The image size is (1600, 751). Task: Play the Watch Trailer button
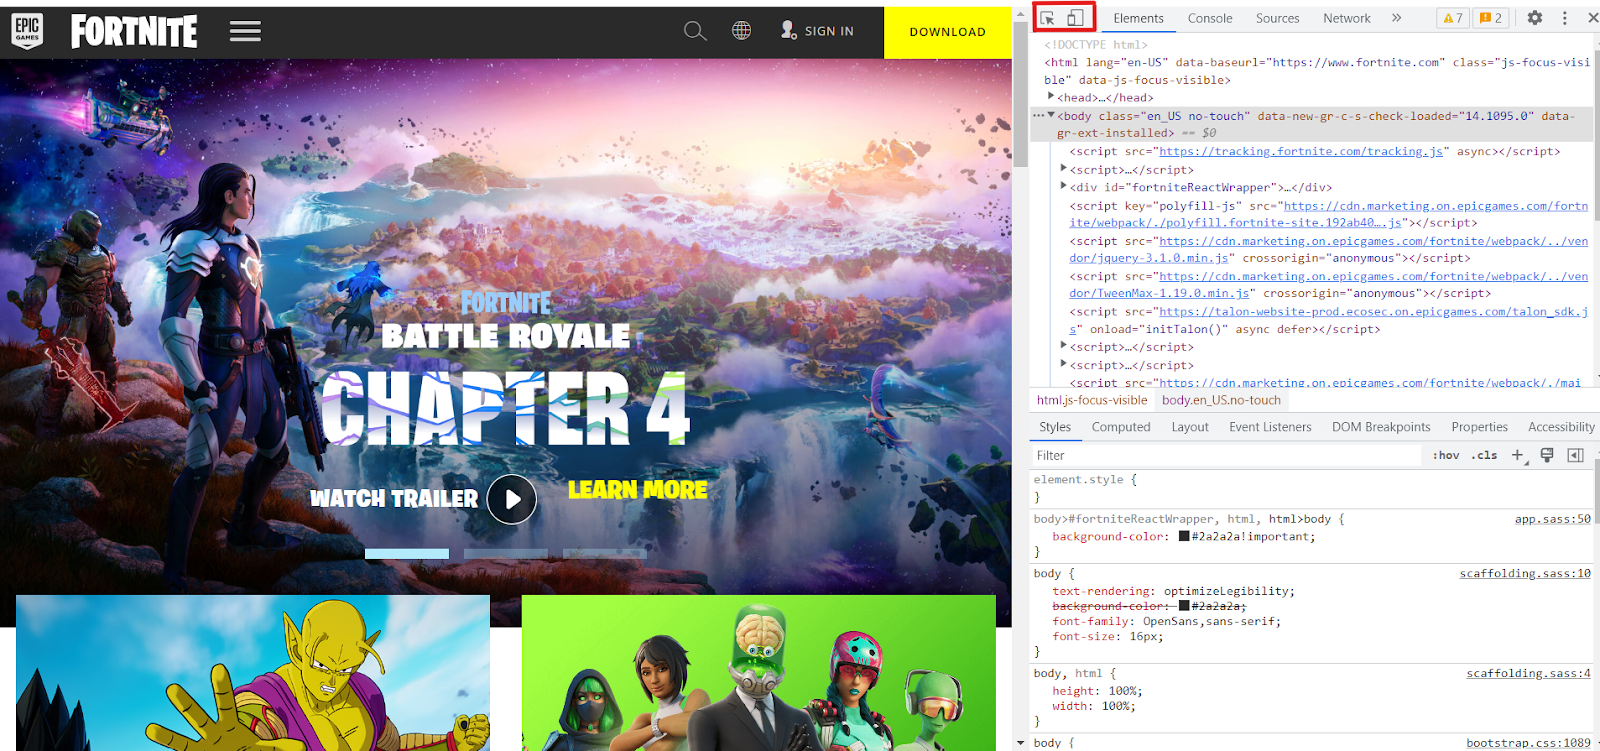pyautogui.click(x=512, y=499)
